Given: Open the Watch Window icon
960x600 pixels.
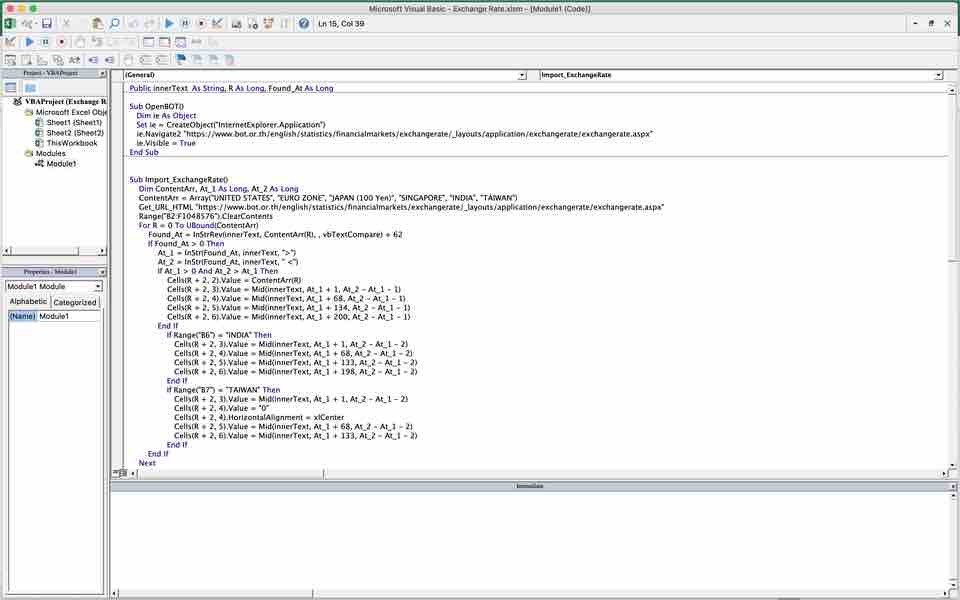Looking at the screenshot, I should click(x=181, y=42).
